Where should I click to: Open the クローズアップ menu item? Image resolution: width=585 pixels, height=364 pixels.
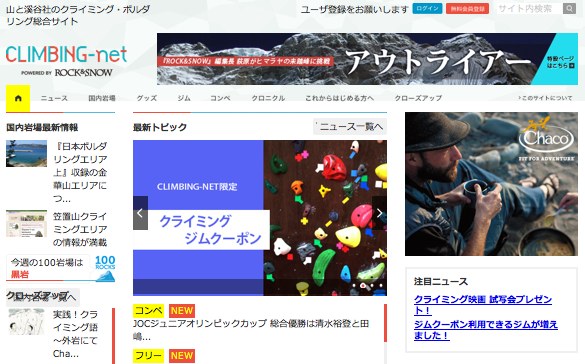[418, 98]
